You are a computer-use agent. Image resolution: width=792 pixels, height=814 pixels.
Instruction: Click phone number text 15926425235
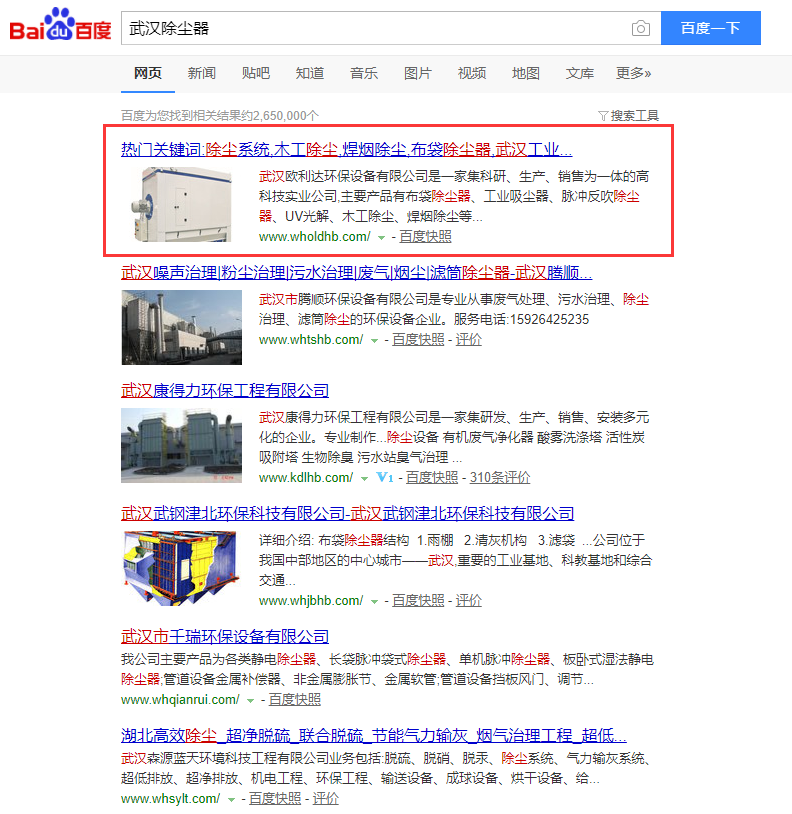point(550,319)
